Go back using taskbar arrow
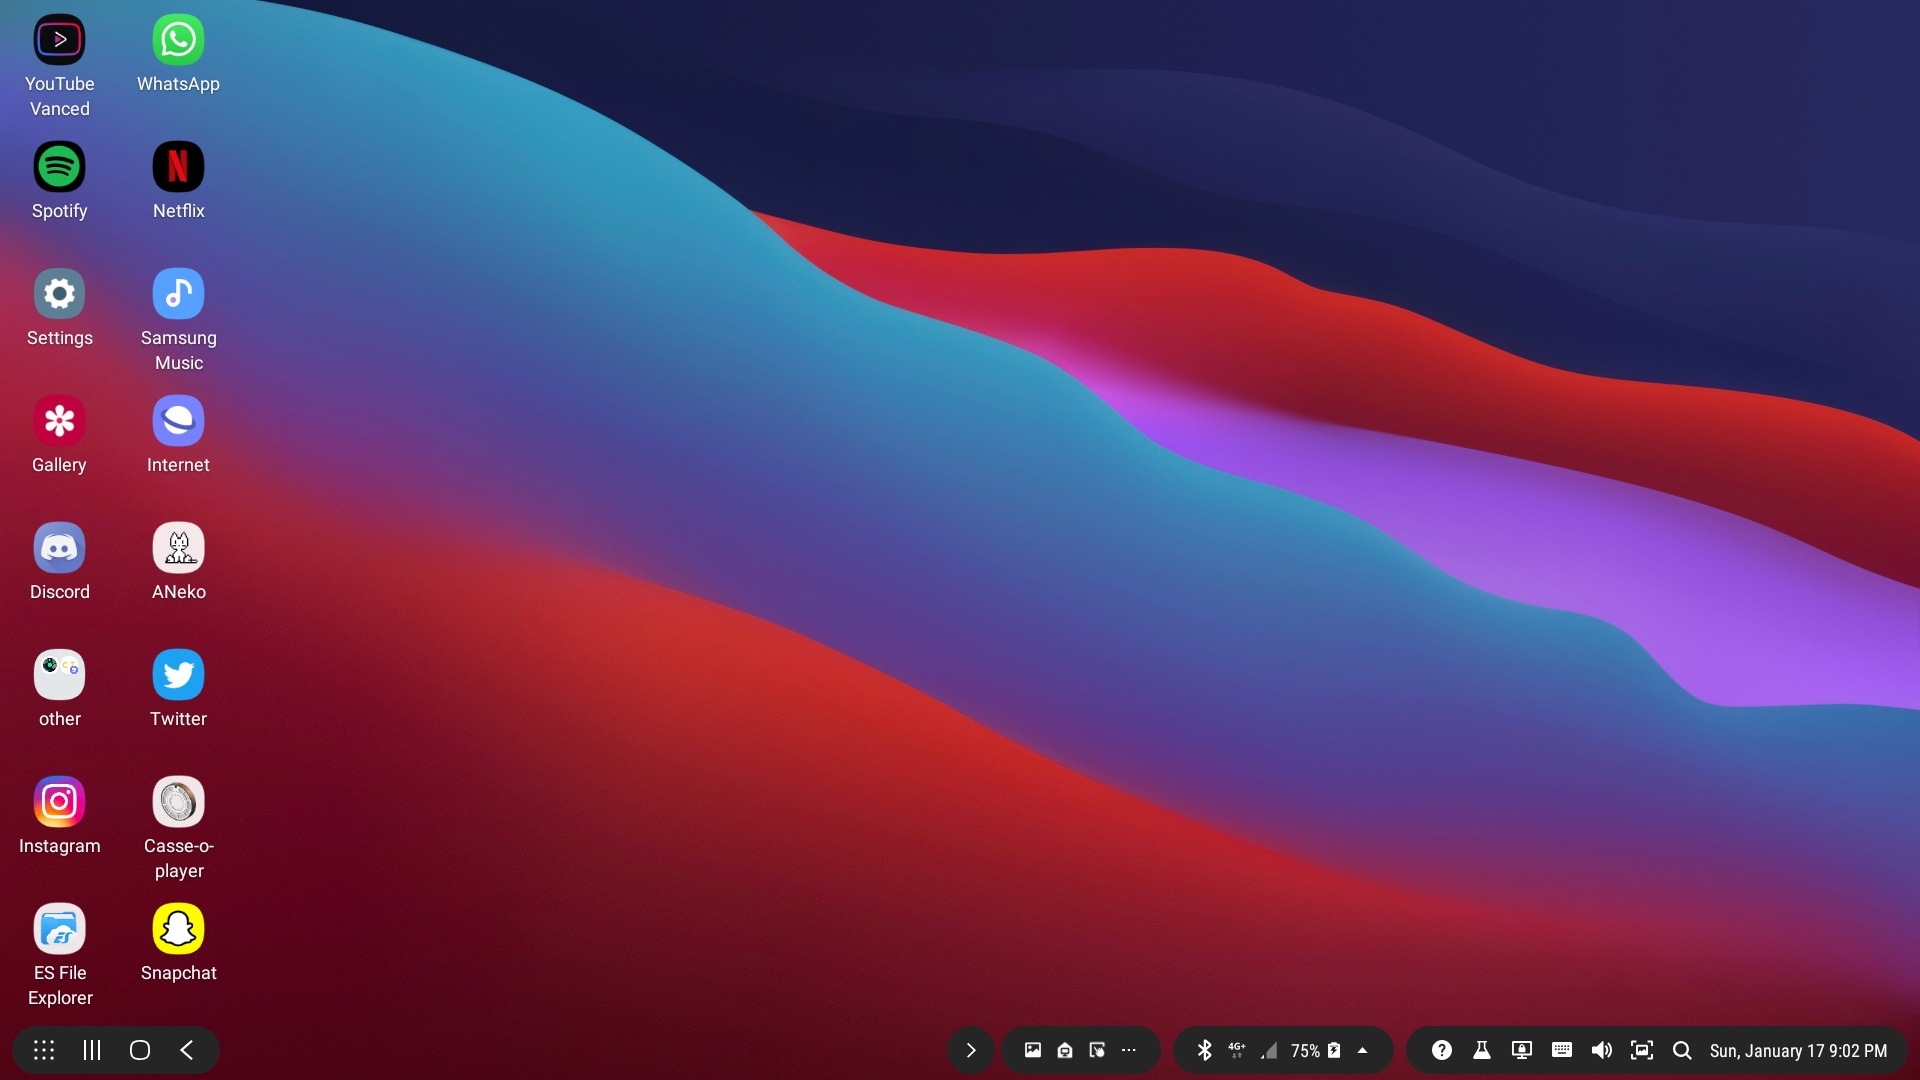 (187, 1050)
